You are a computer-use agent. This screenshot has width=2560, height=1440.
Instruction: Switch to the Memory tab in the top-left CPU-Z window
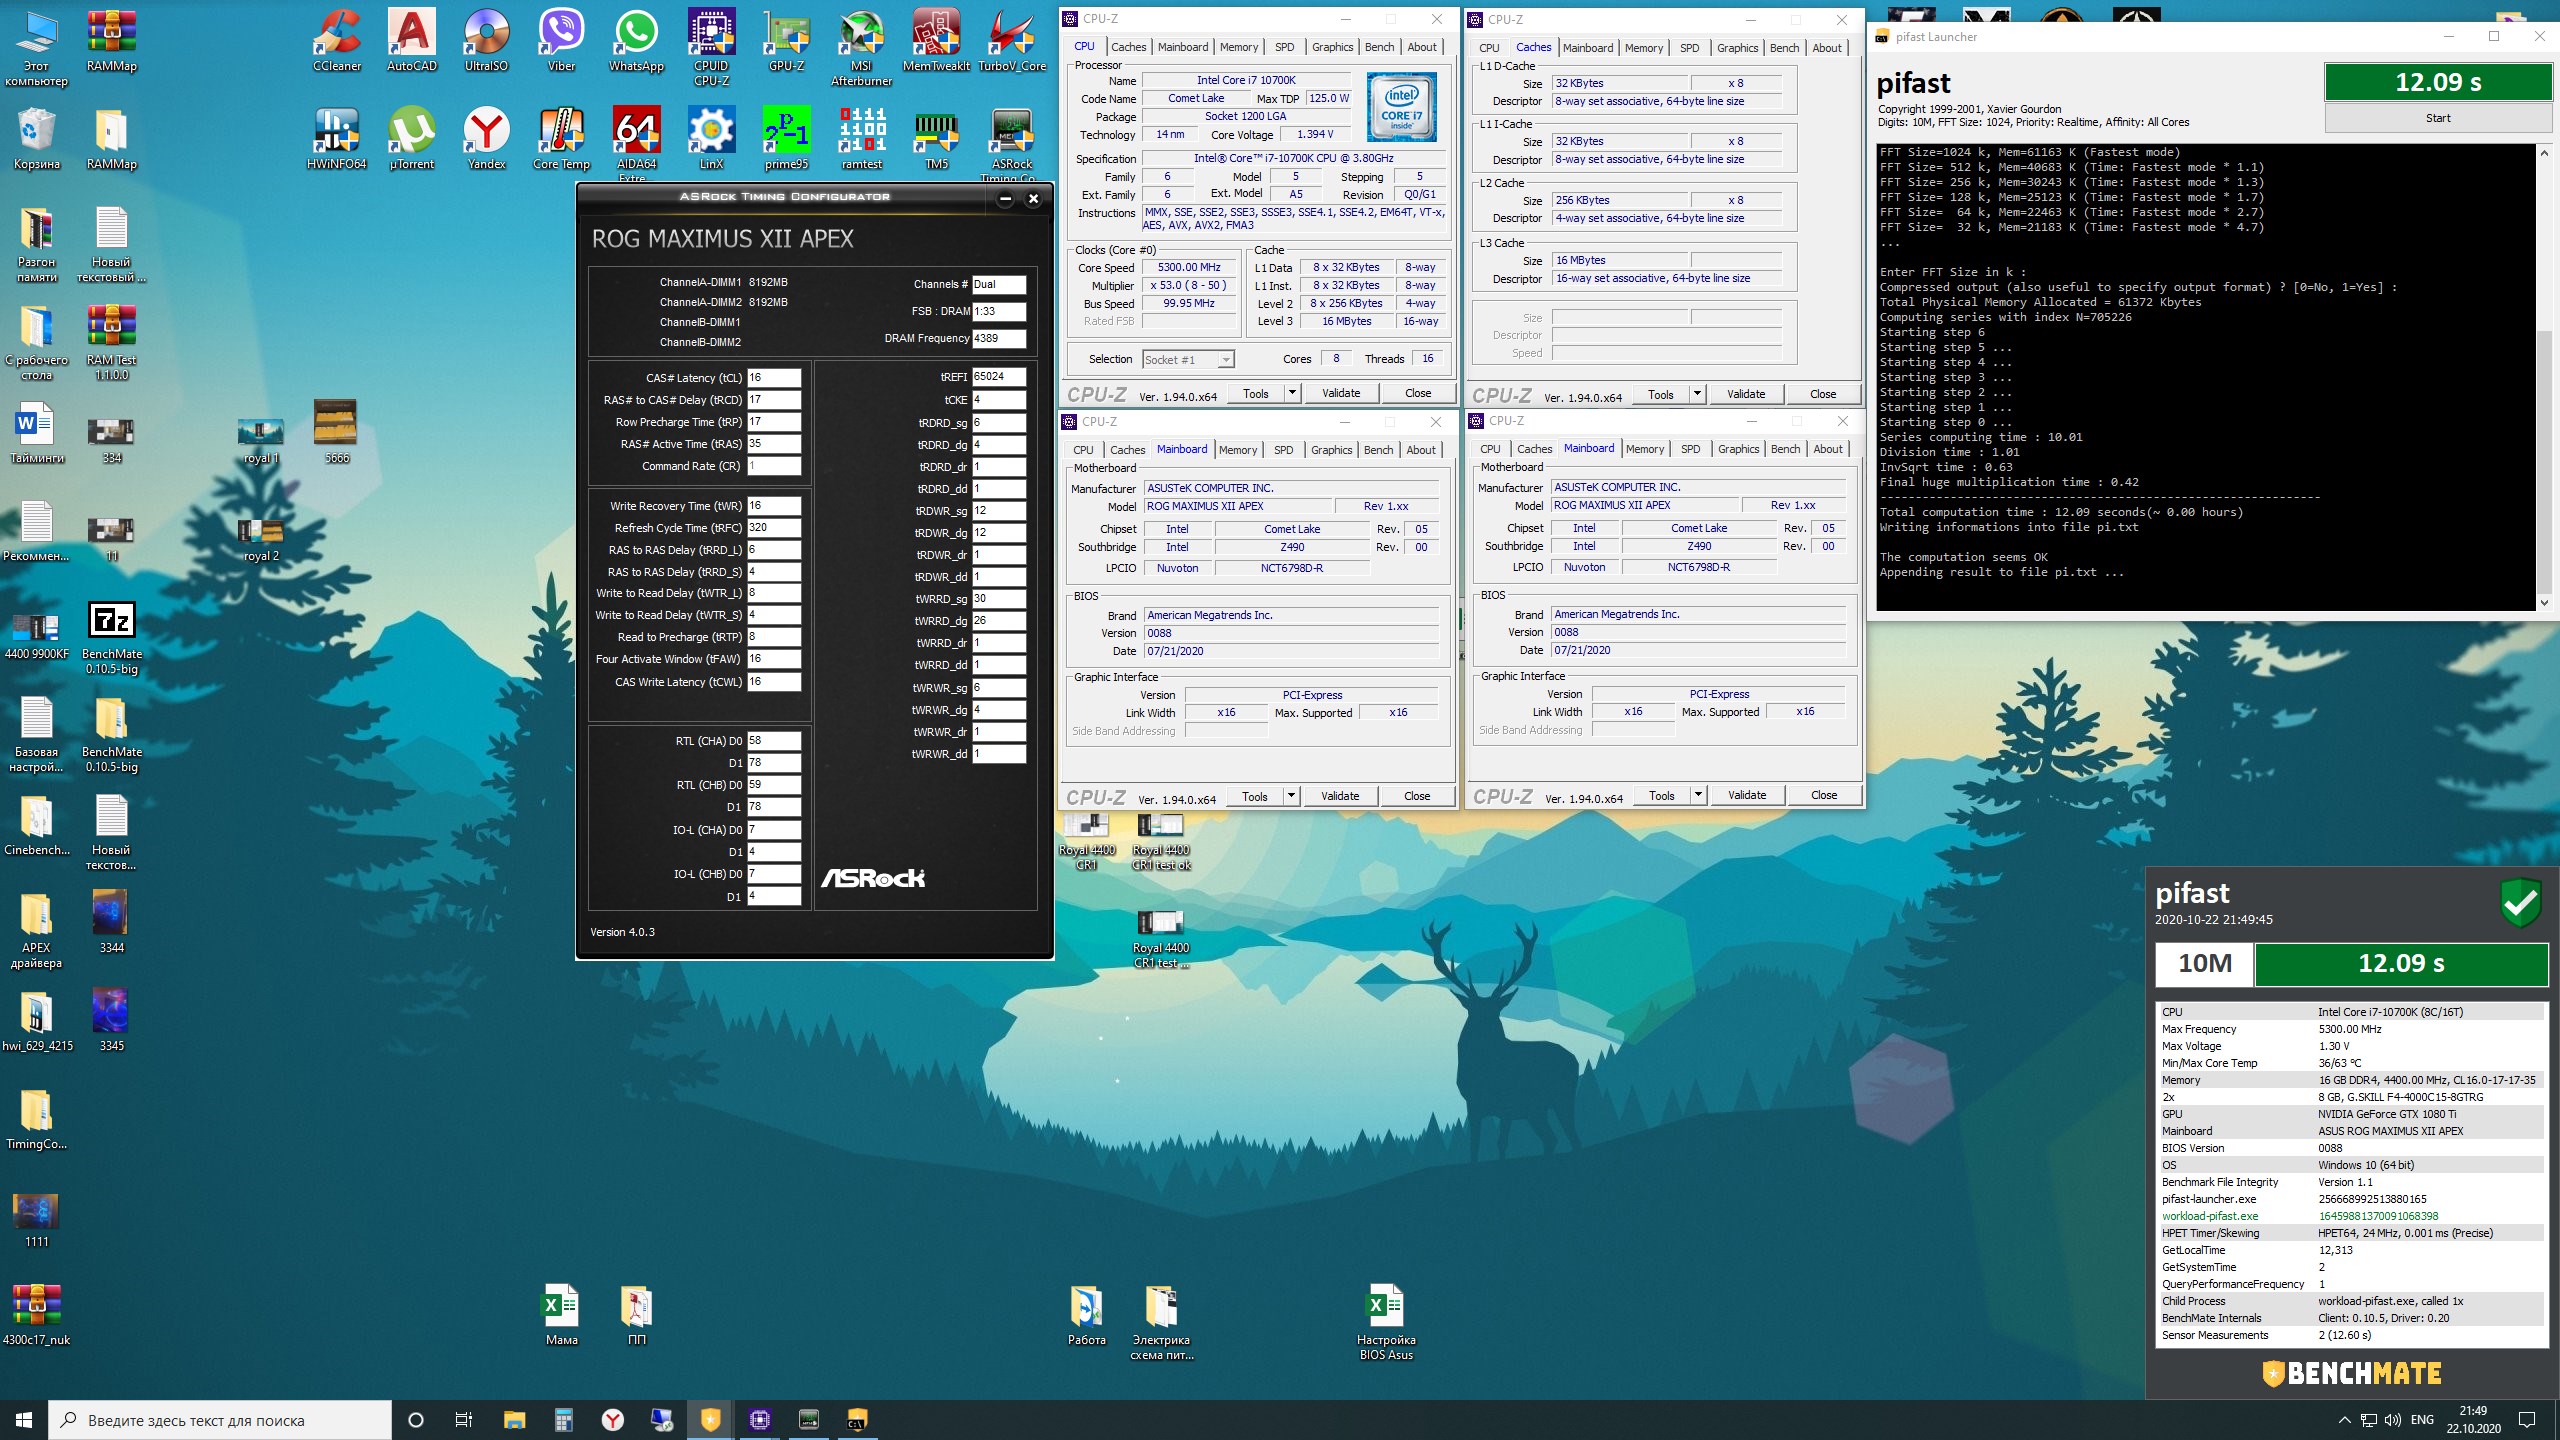1239,47
